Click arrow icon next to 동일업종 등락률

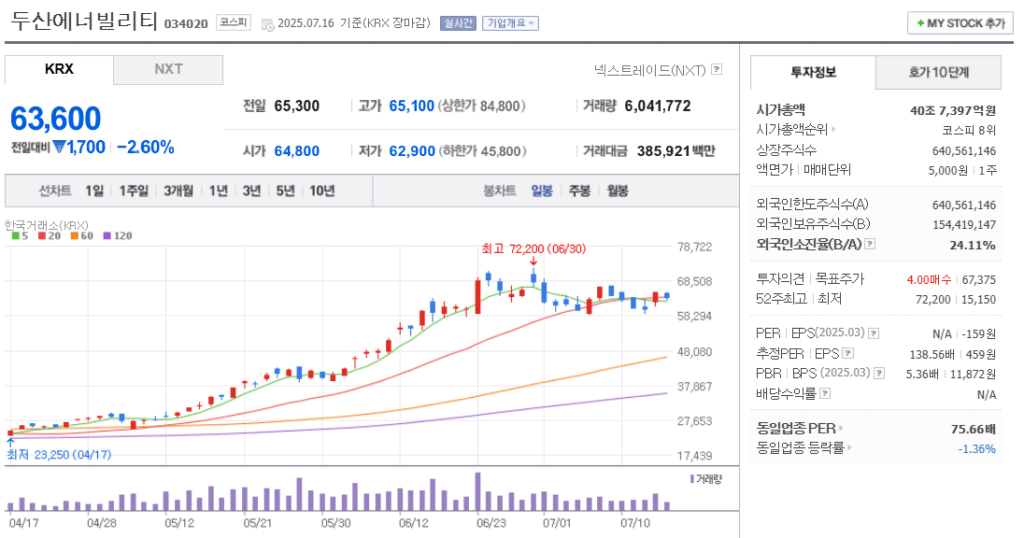pos(849,449)
